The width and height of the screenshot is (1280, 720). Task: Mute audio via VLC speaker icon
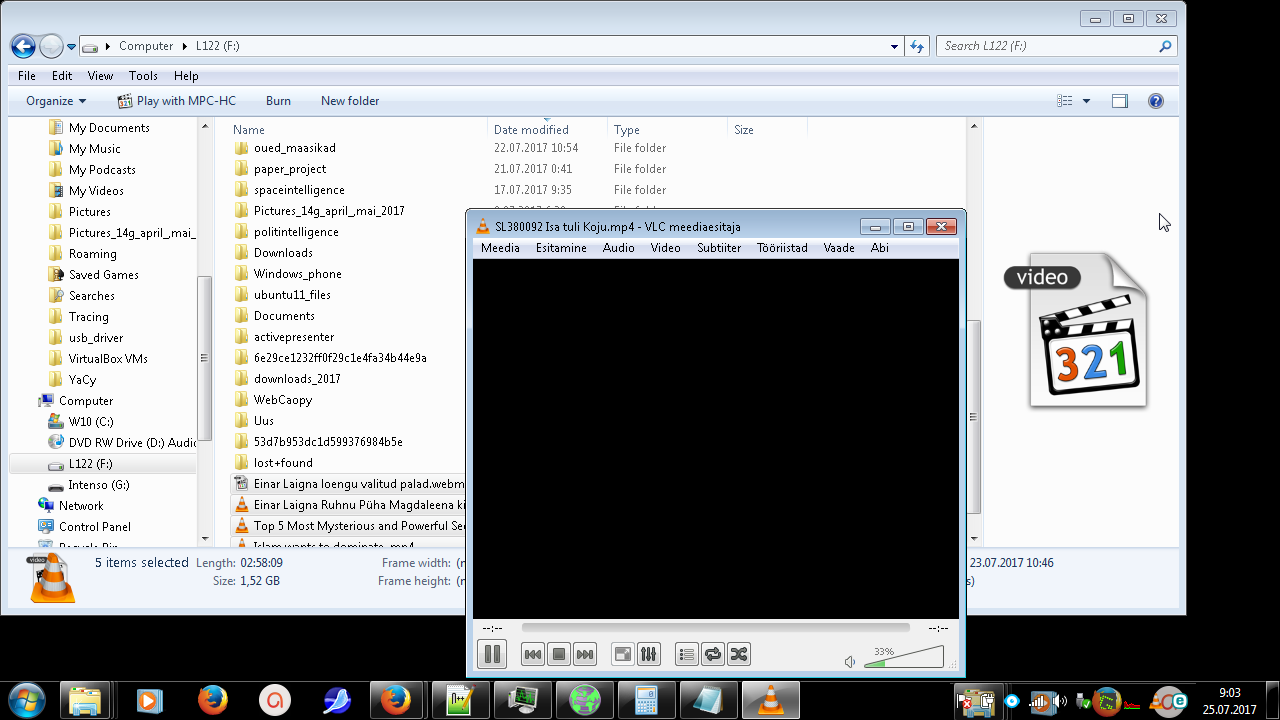[850, 662]
